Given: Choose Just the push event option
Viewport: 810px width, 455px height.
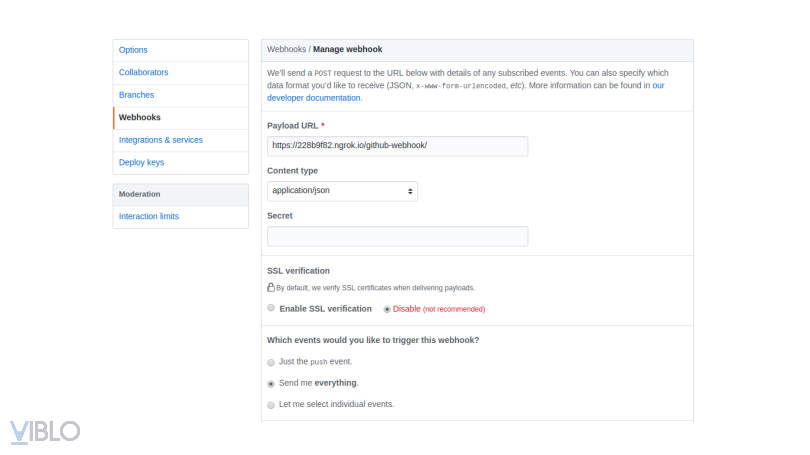Looking at the screenshot, I should 271,362.
